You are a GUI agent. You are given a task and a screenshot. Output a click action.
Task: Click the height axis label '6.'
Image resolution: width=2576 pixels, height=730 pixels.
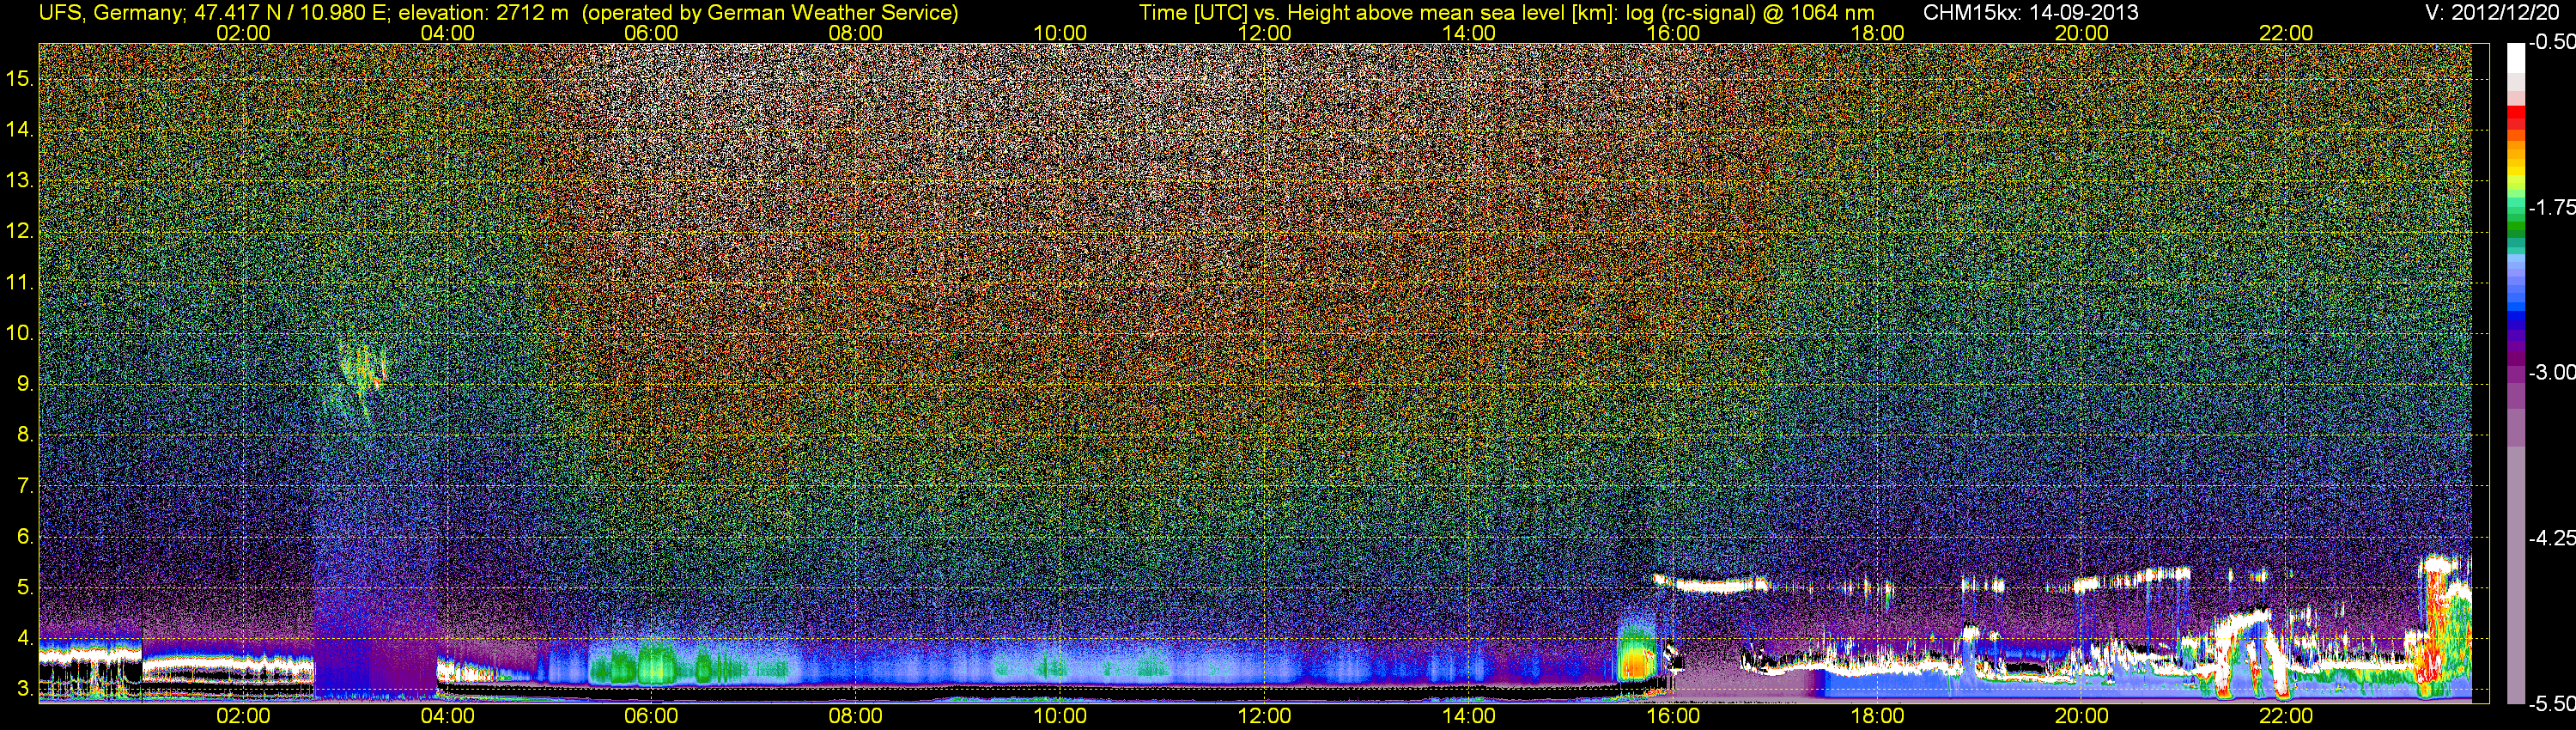pos(25,537)
